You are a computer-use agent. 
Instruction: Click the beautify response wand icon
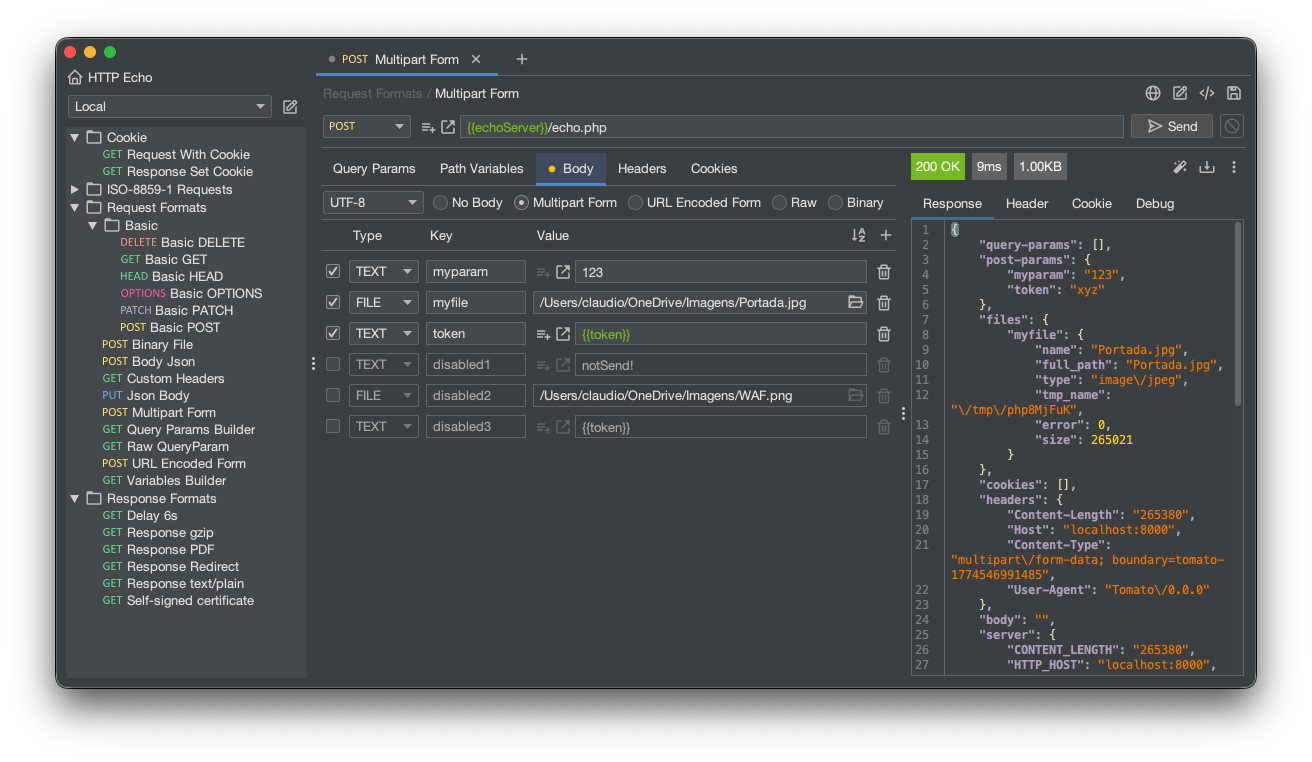click(1180, 167)
